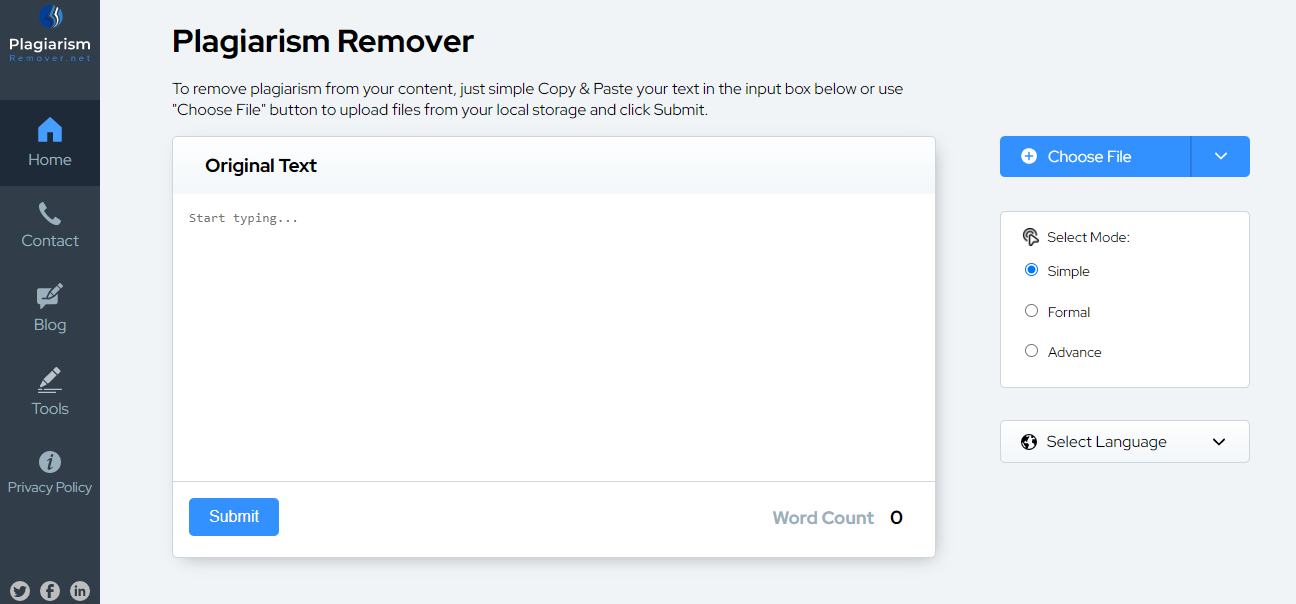
Task: Click the Blog pencil icon
Action: (x=49, y=297)
